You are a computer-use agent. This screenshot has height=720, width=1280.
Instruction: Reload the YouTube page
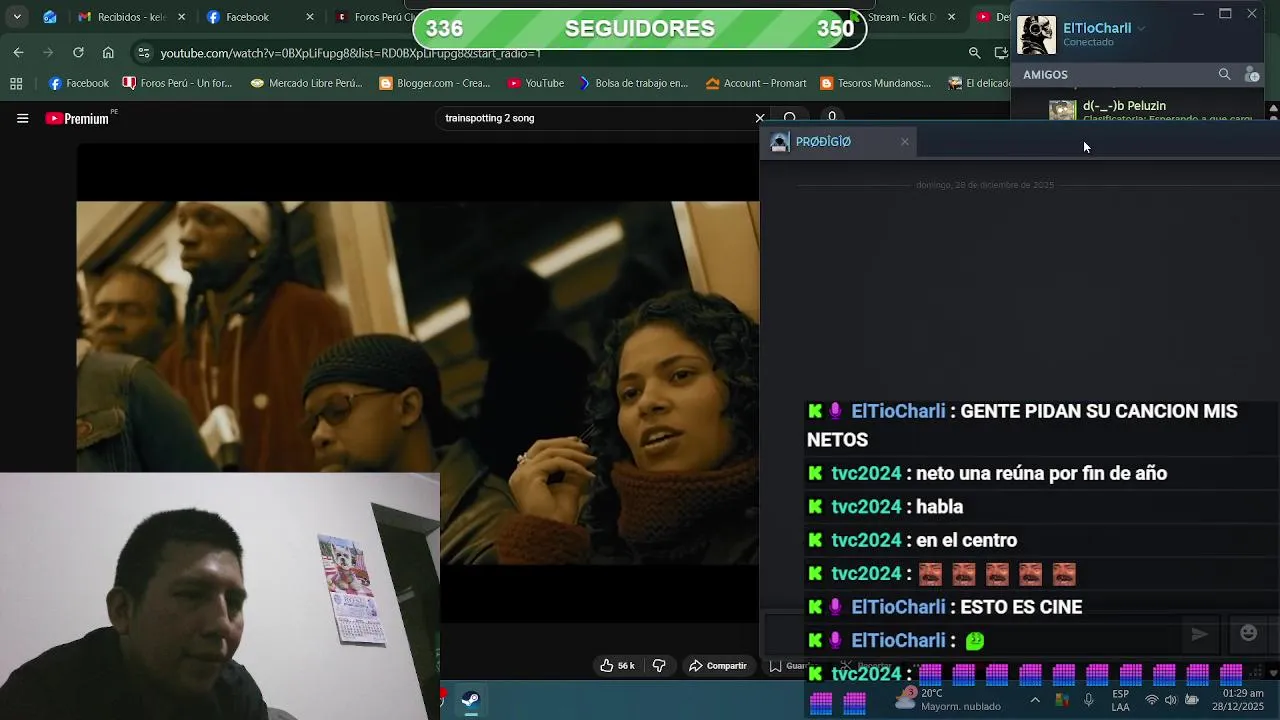pos(78,52)
